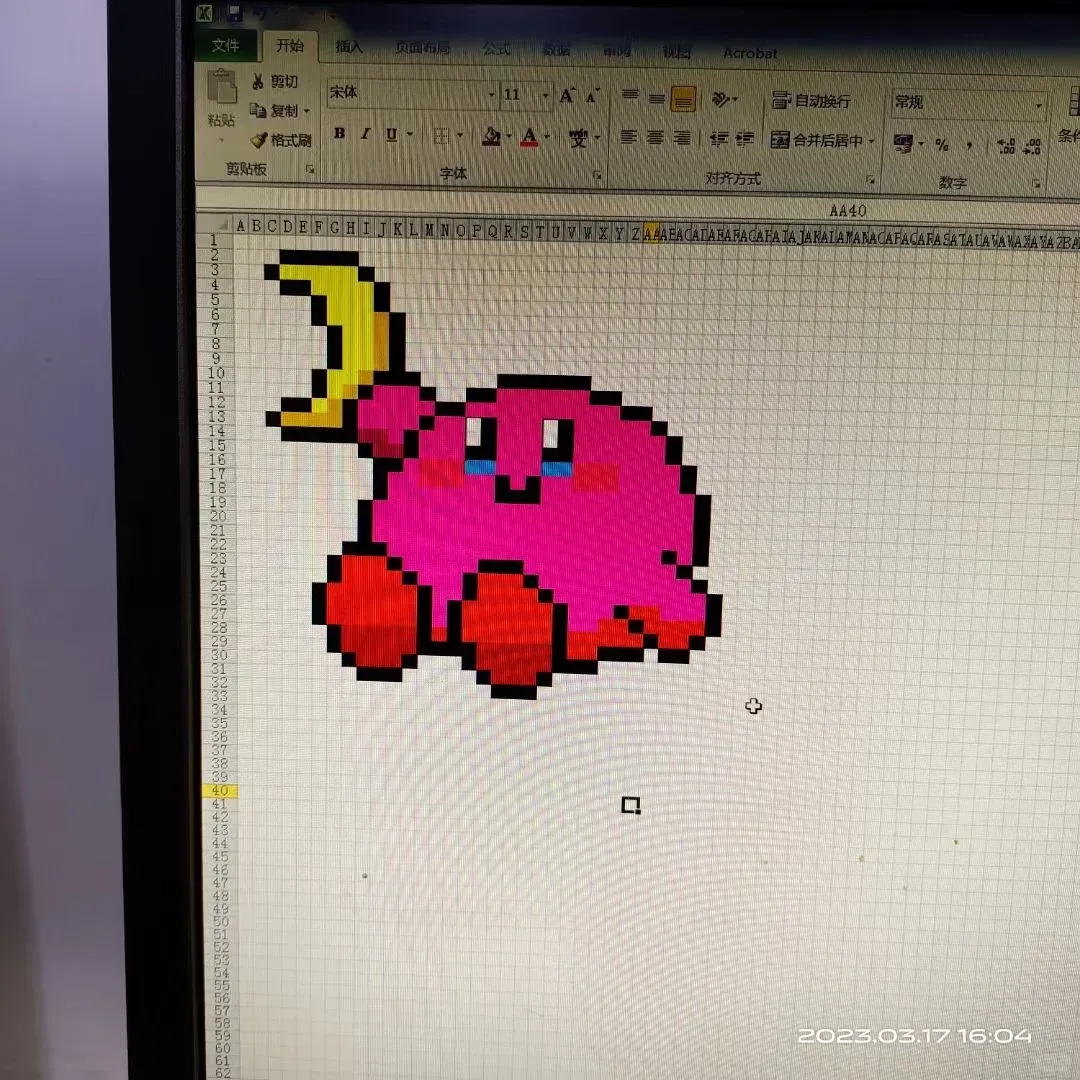Click the decrease decimal icon
The width and height of the screenshot is (1080, 1080).
1032,146
